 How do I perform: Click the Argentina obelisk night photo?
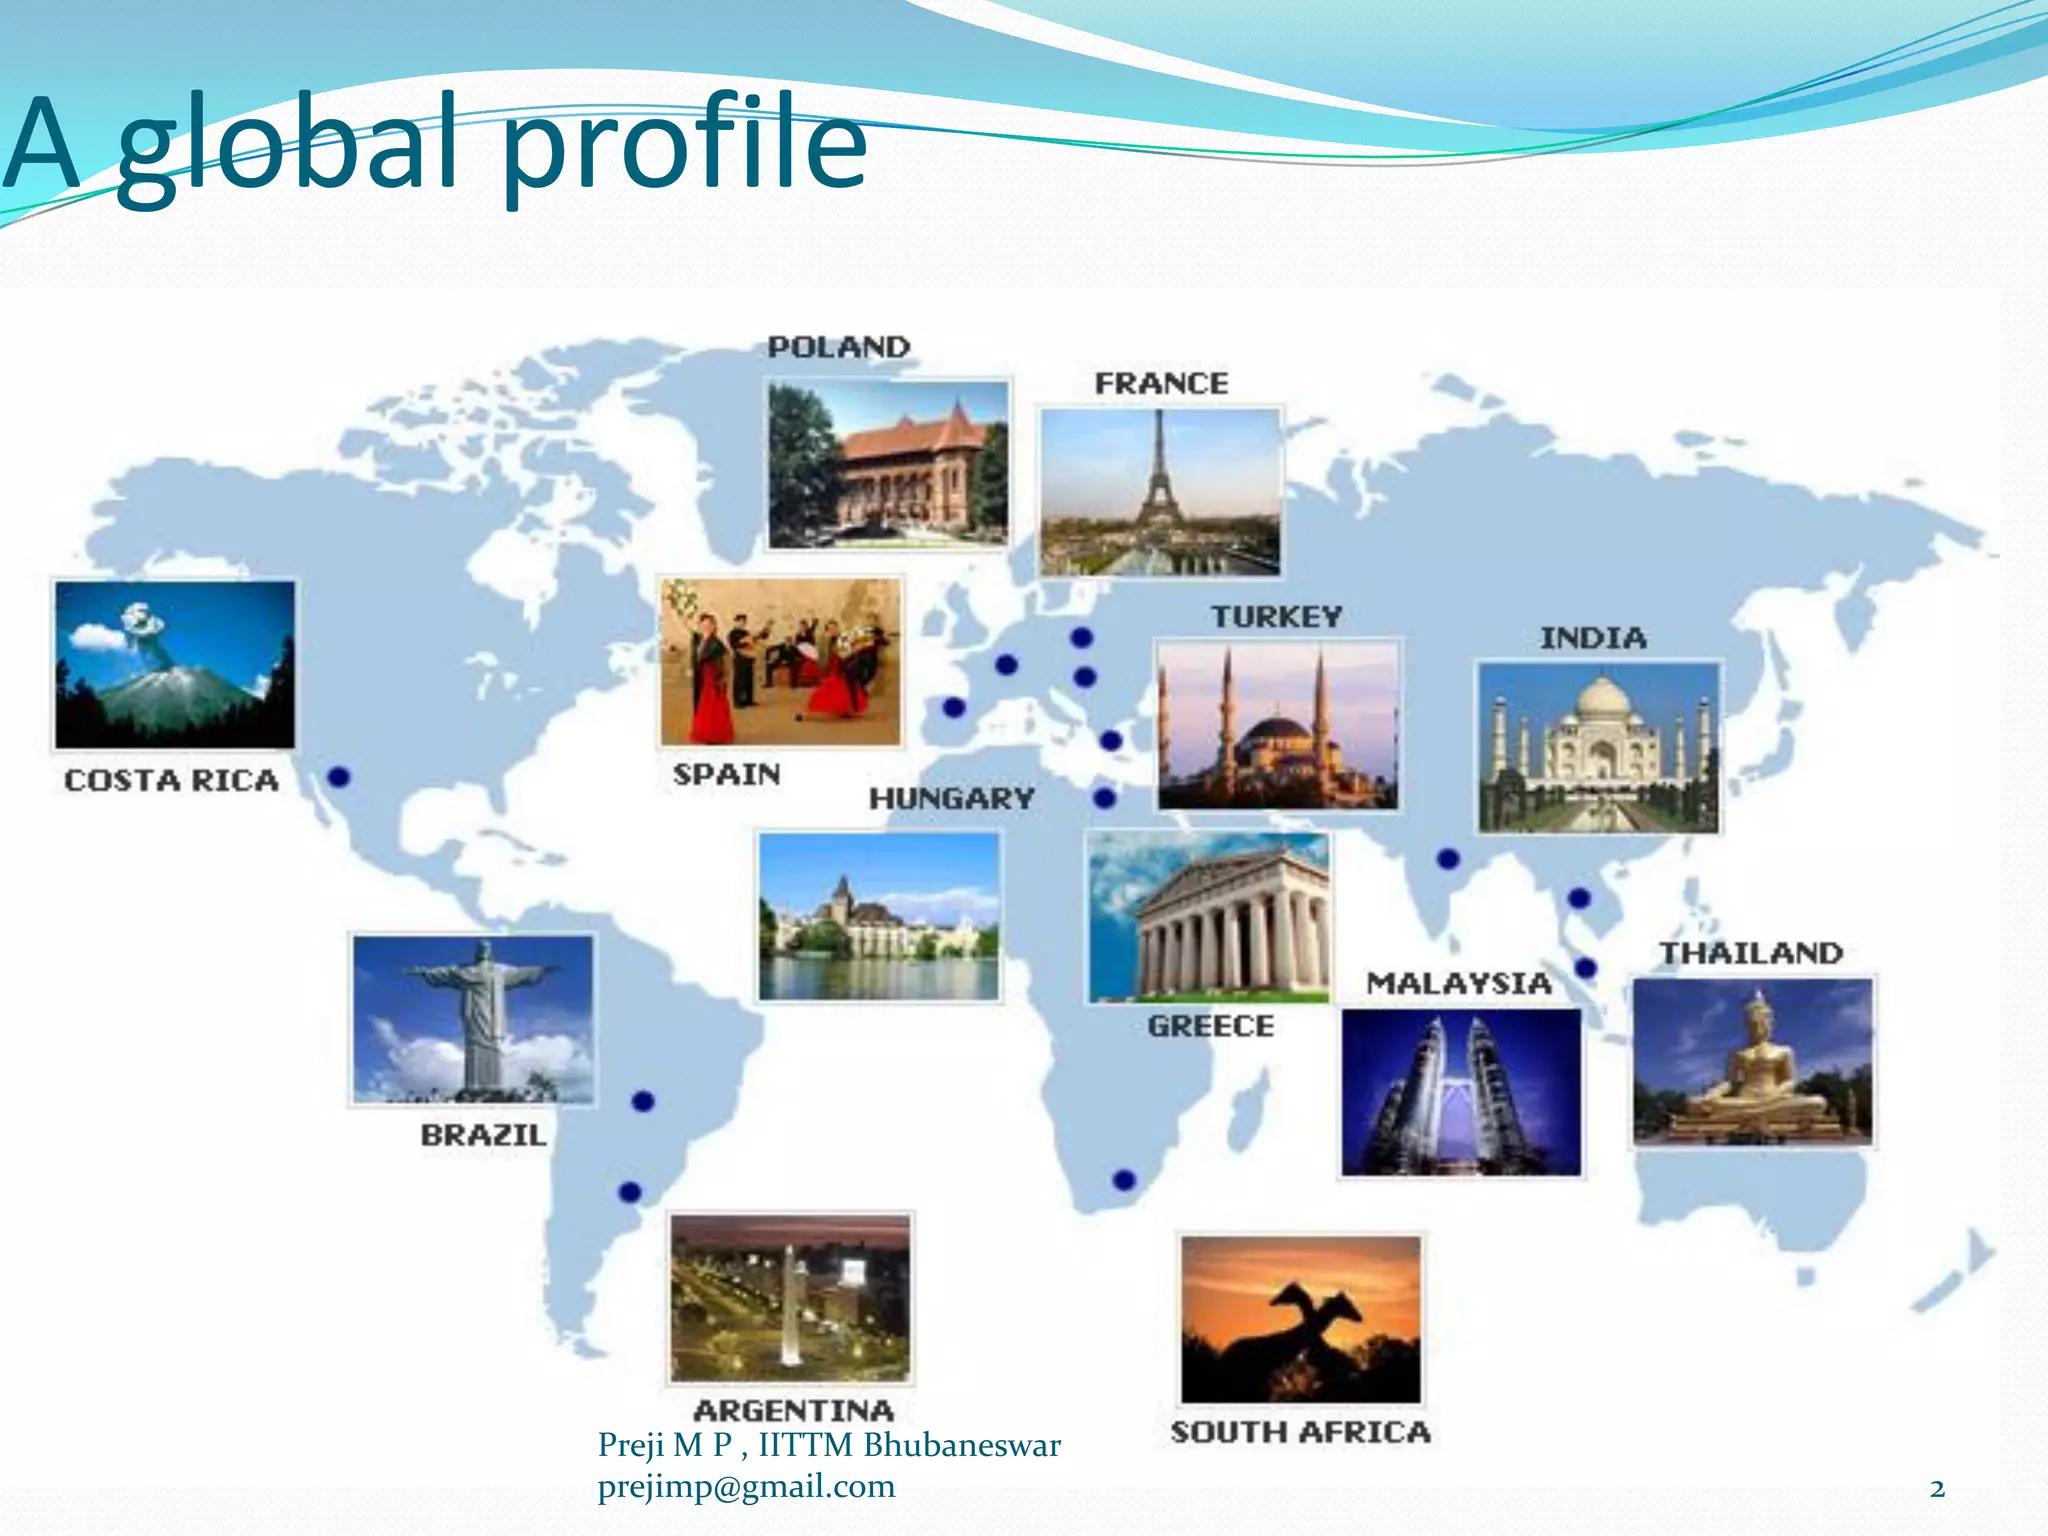point(790,1298)
